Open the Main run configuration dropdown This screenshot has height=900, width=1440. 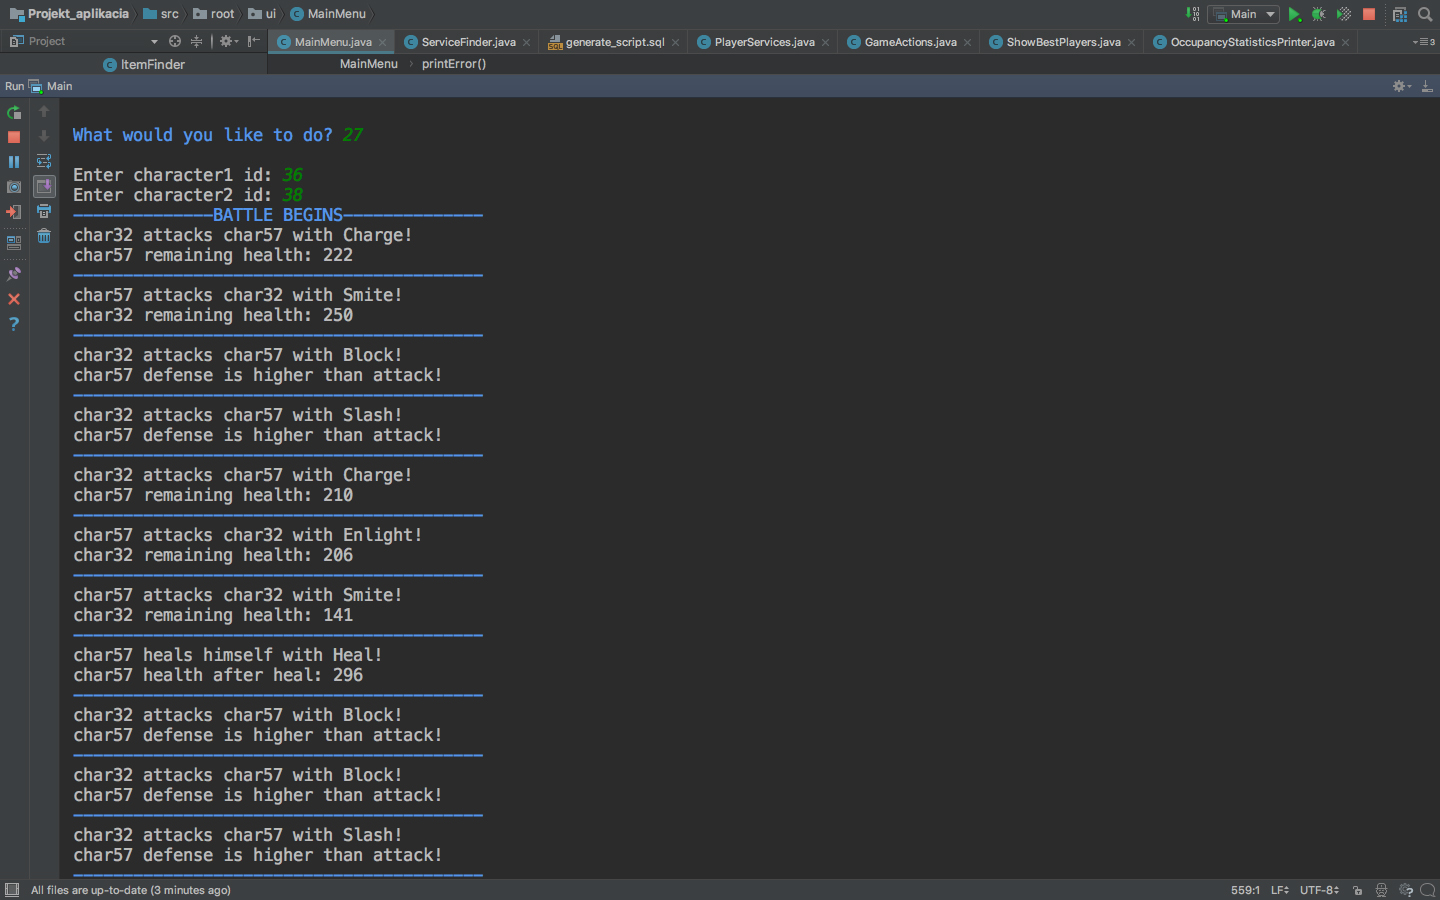1244,14
